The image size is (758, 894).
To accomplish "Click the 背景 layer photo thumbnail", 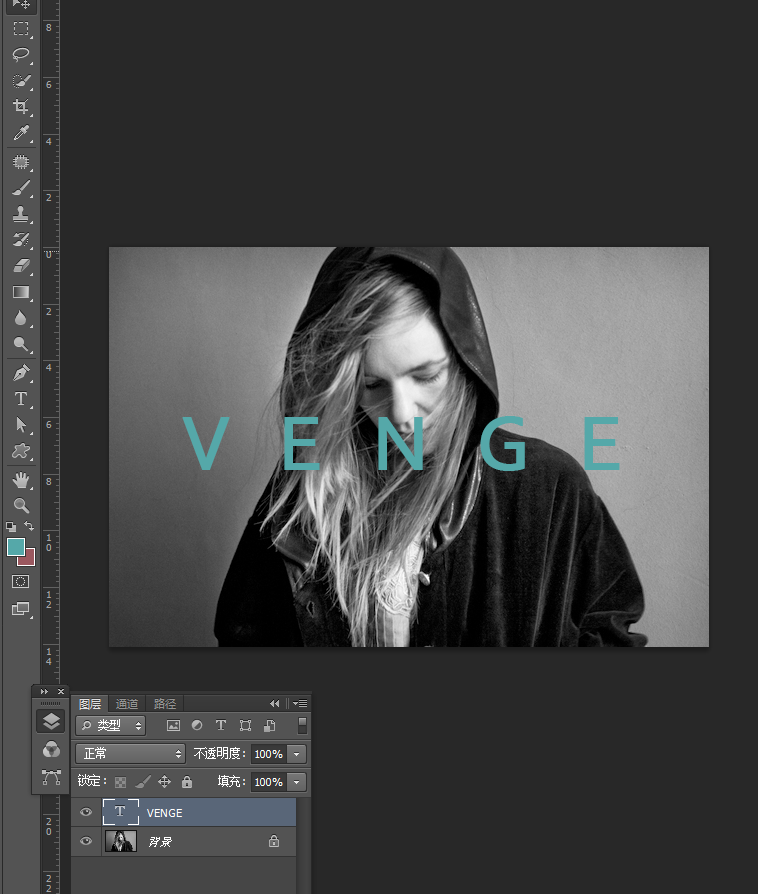I will [x=121, y=841].
